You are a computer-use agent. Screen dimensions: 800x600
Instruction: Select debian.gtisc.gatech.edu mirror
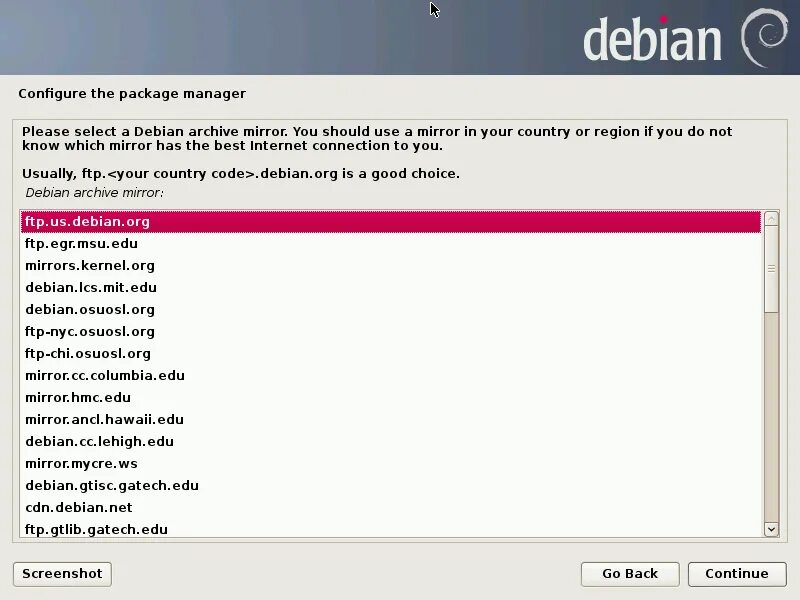pyautogui.click(x=391, y=485)
